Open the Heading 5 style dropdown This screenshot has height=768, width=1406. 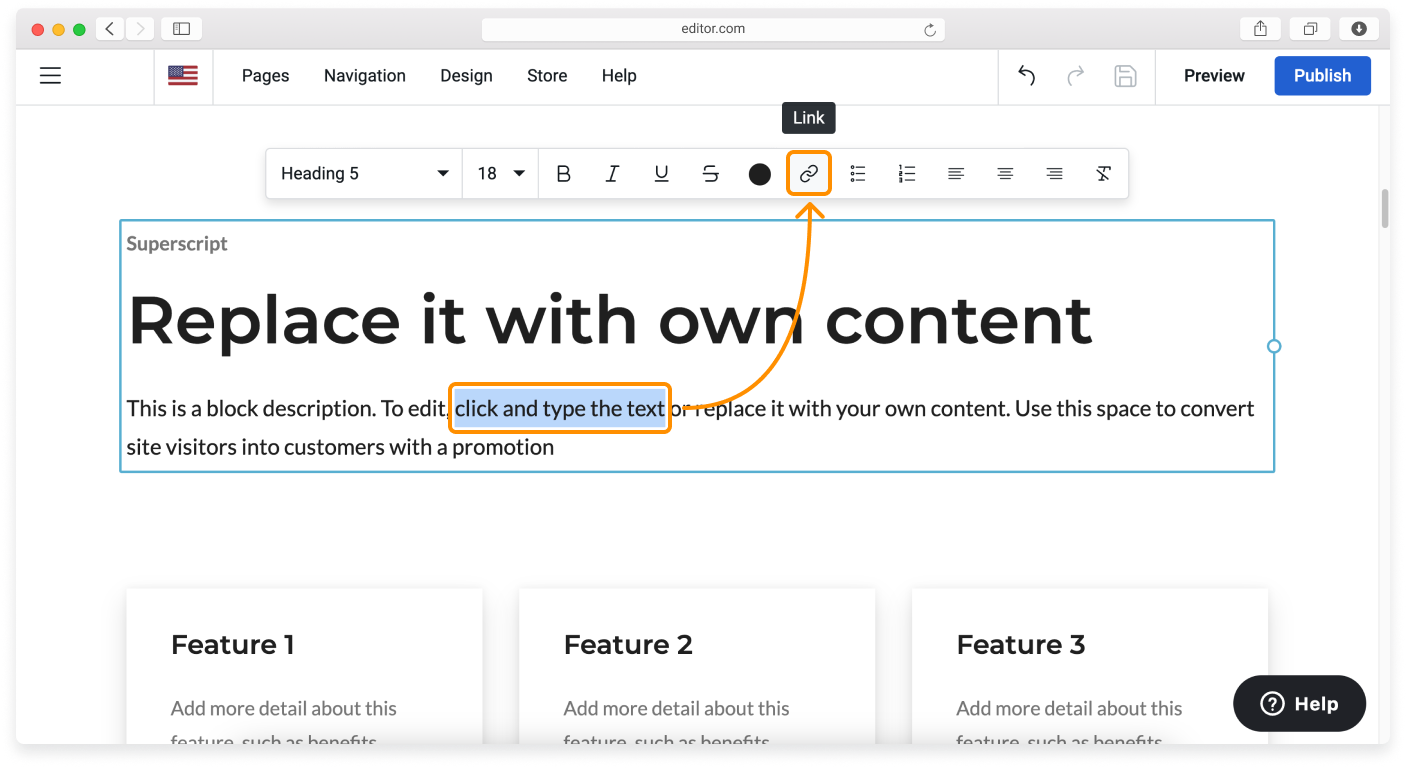(364, 174)
